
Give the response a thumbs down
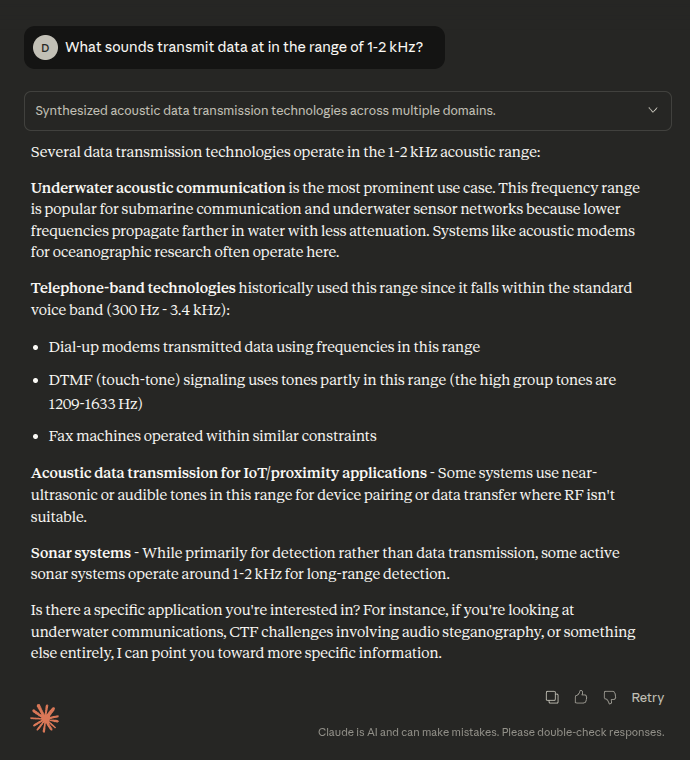coord(610,697)
